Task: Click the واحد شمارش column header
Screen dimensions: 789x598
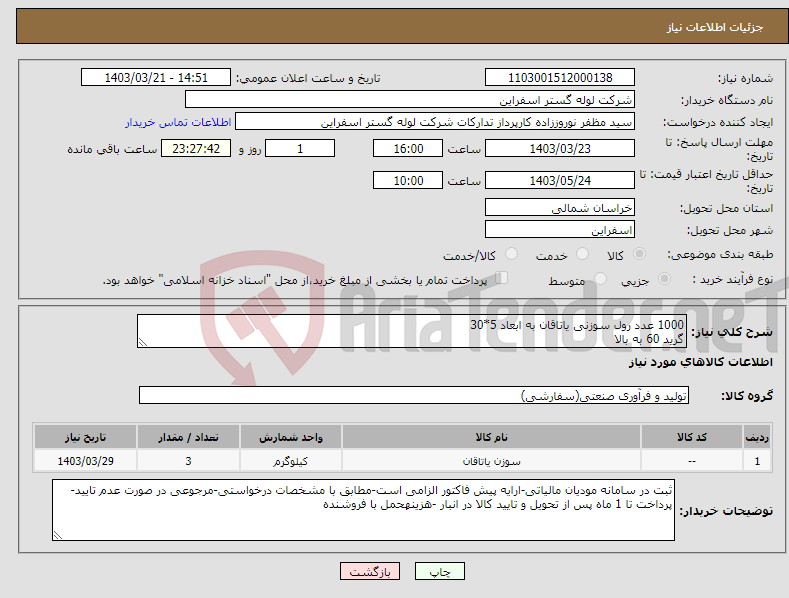Action: coord(291,437)
